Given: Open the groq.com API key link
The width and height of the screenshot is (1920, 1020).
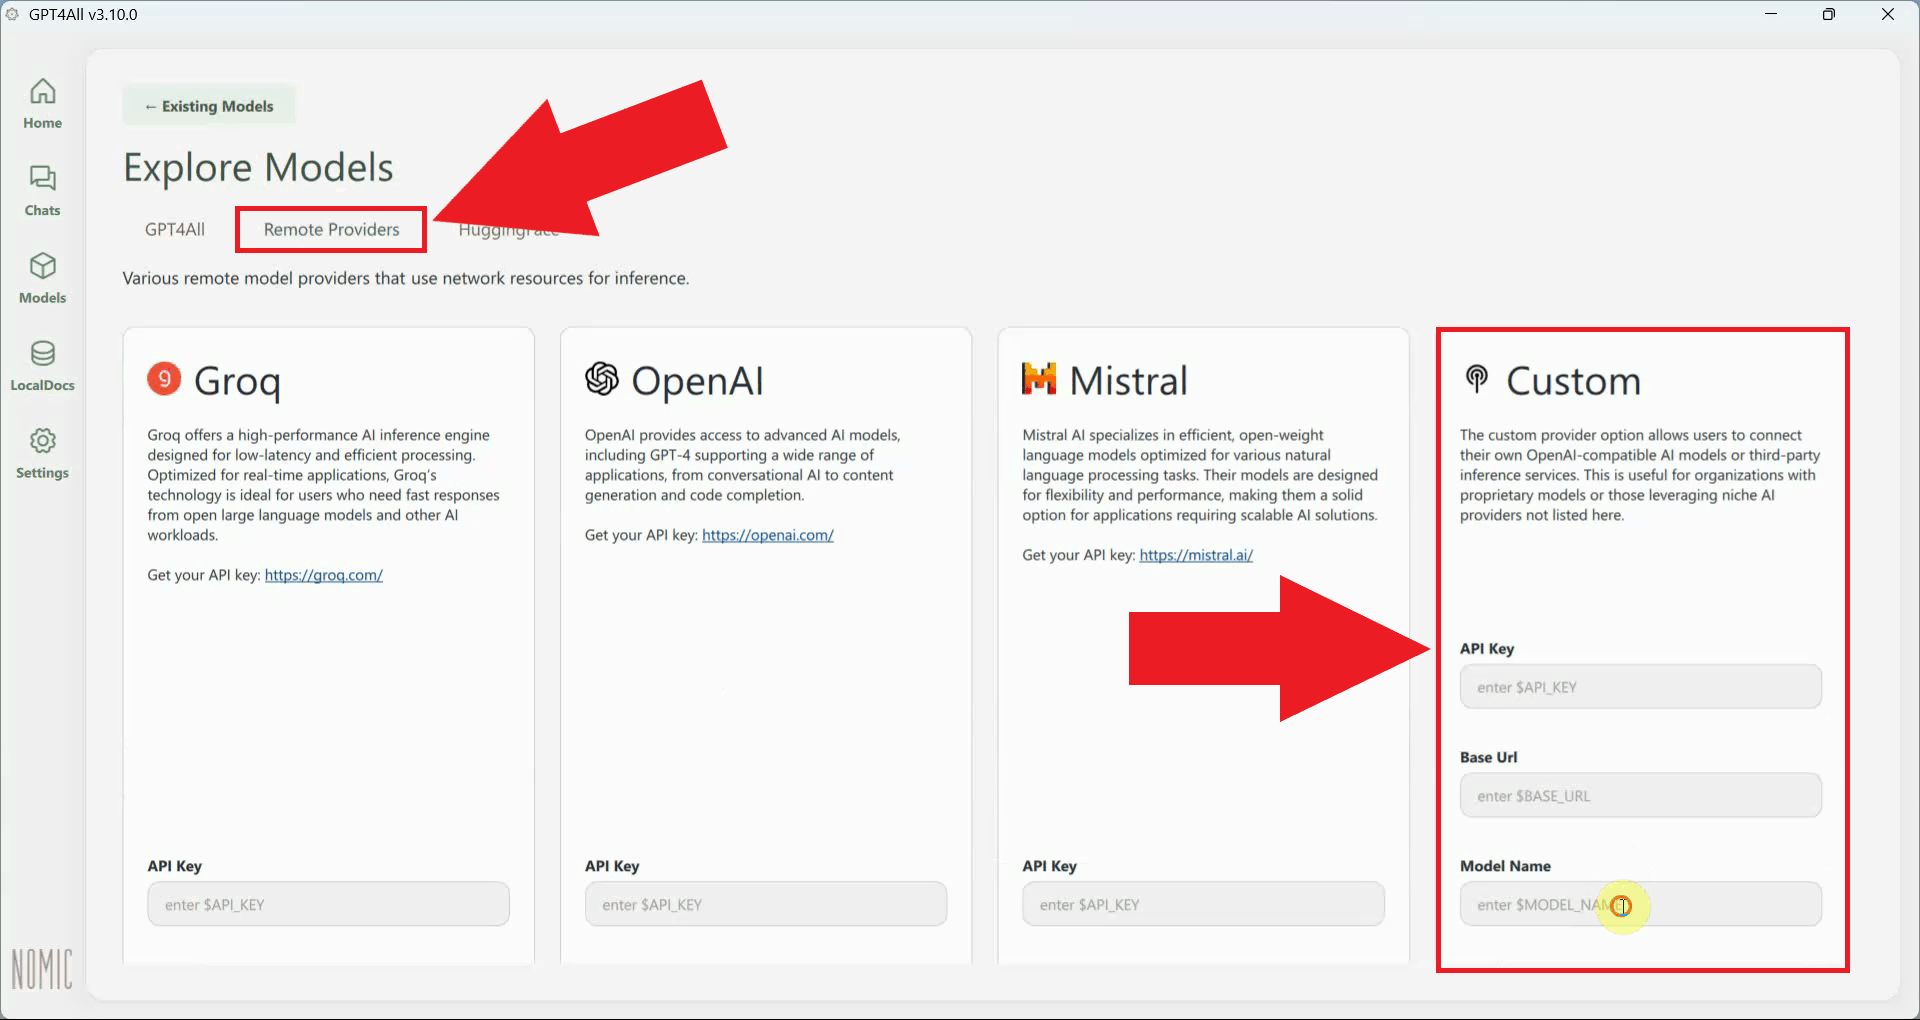Looking at the screenshot, I should click(323, 575).
